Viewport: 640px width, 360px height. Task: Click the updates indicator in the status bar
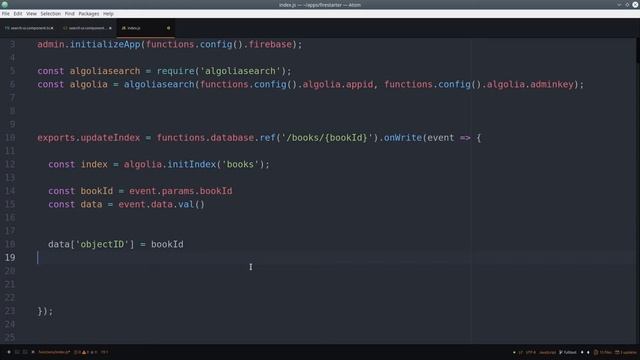click(x=626, y=352)
